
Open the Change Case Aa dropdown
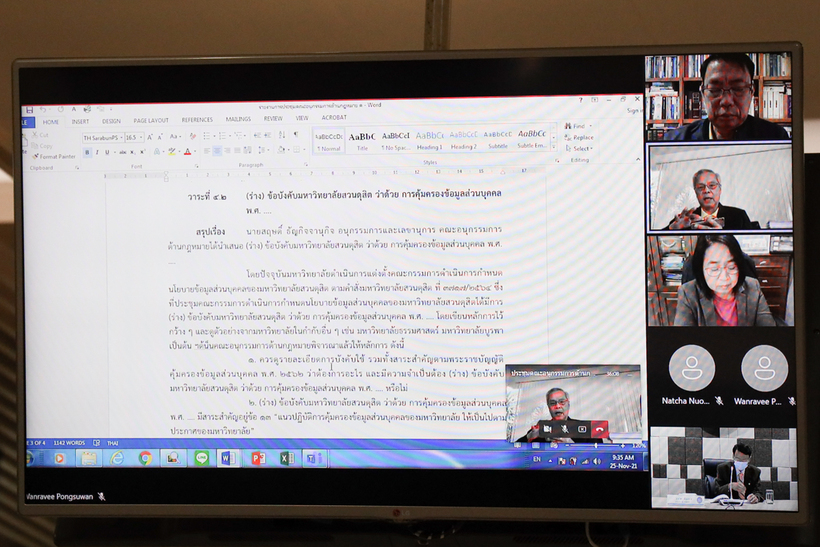point(175,136)
